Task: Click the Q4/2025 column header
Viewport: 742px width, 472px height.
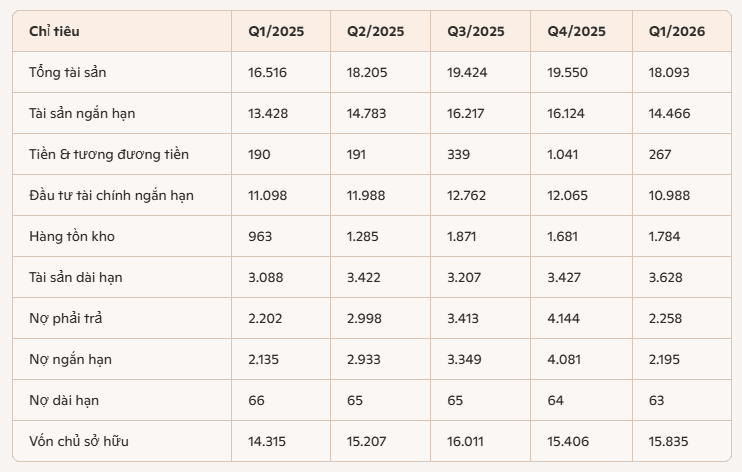Action: click(576, 31)
